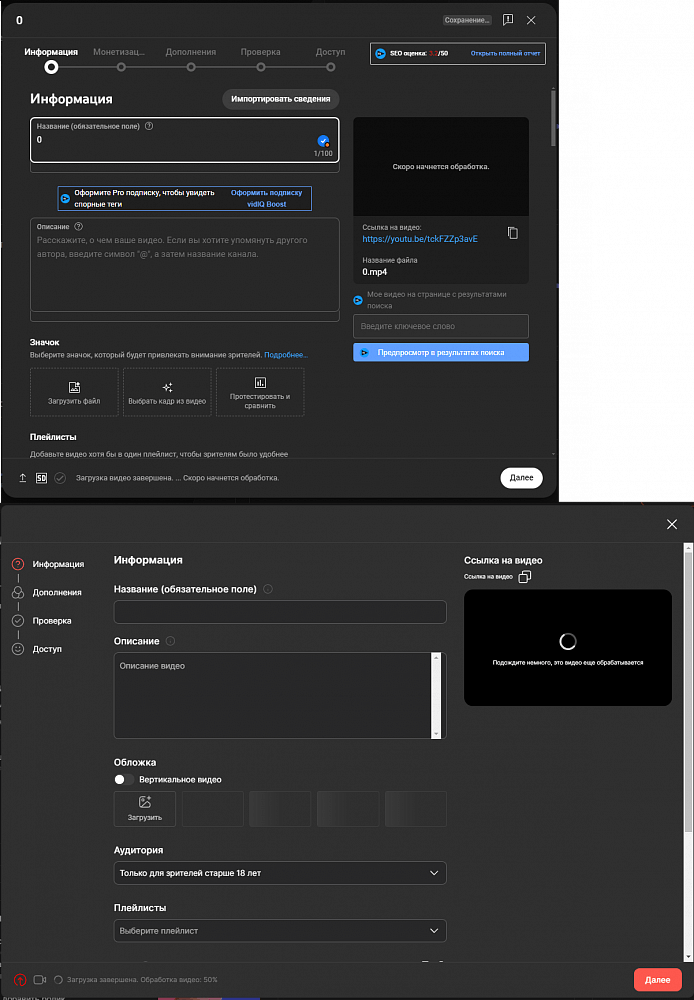The width and height of the screenshot is (694, 1000).
Task: Focus the Введите ключевое слово field
Action: pos(441,326)
